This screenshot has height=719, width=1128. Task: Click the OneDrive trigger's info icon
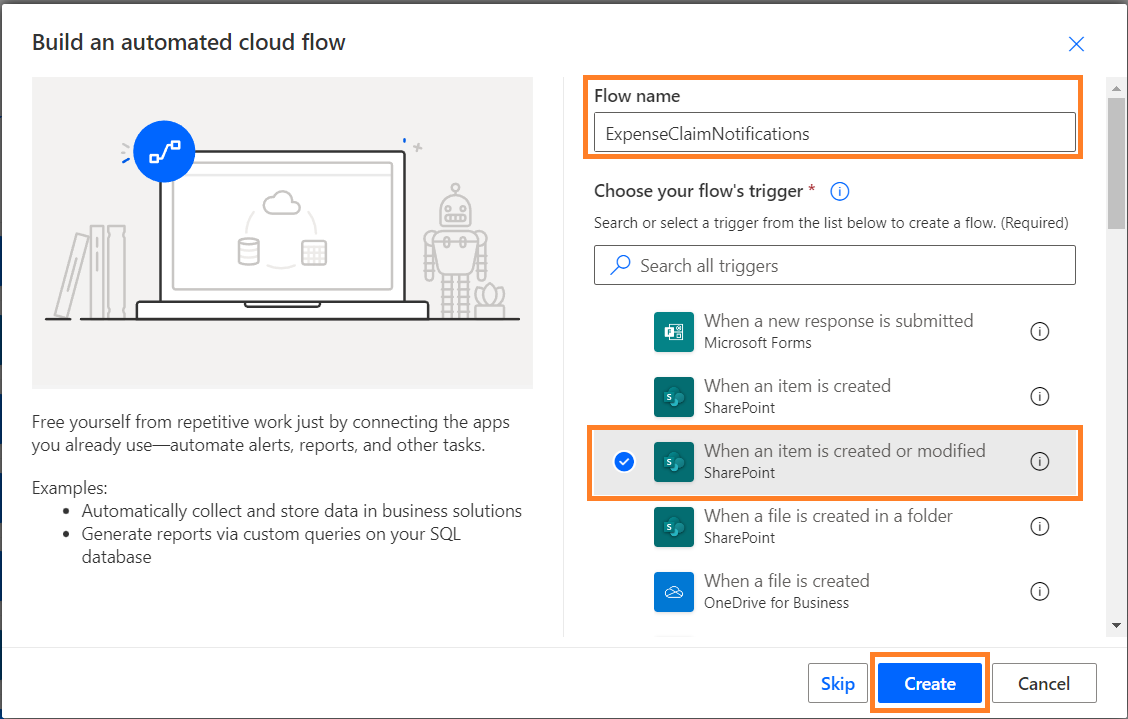click(x=1040, y=591)
